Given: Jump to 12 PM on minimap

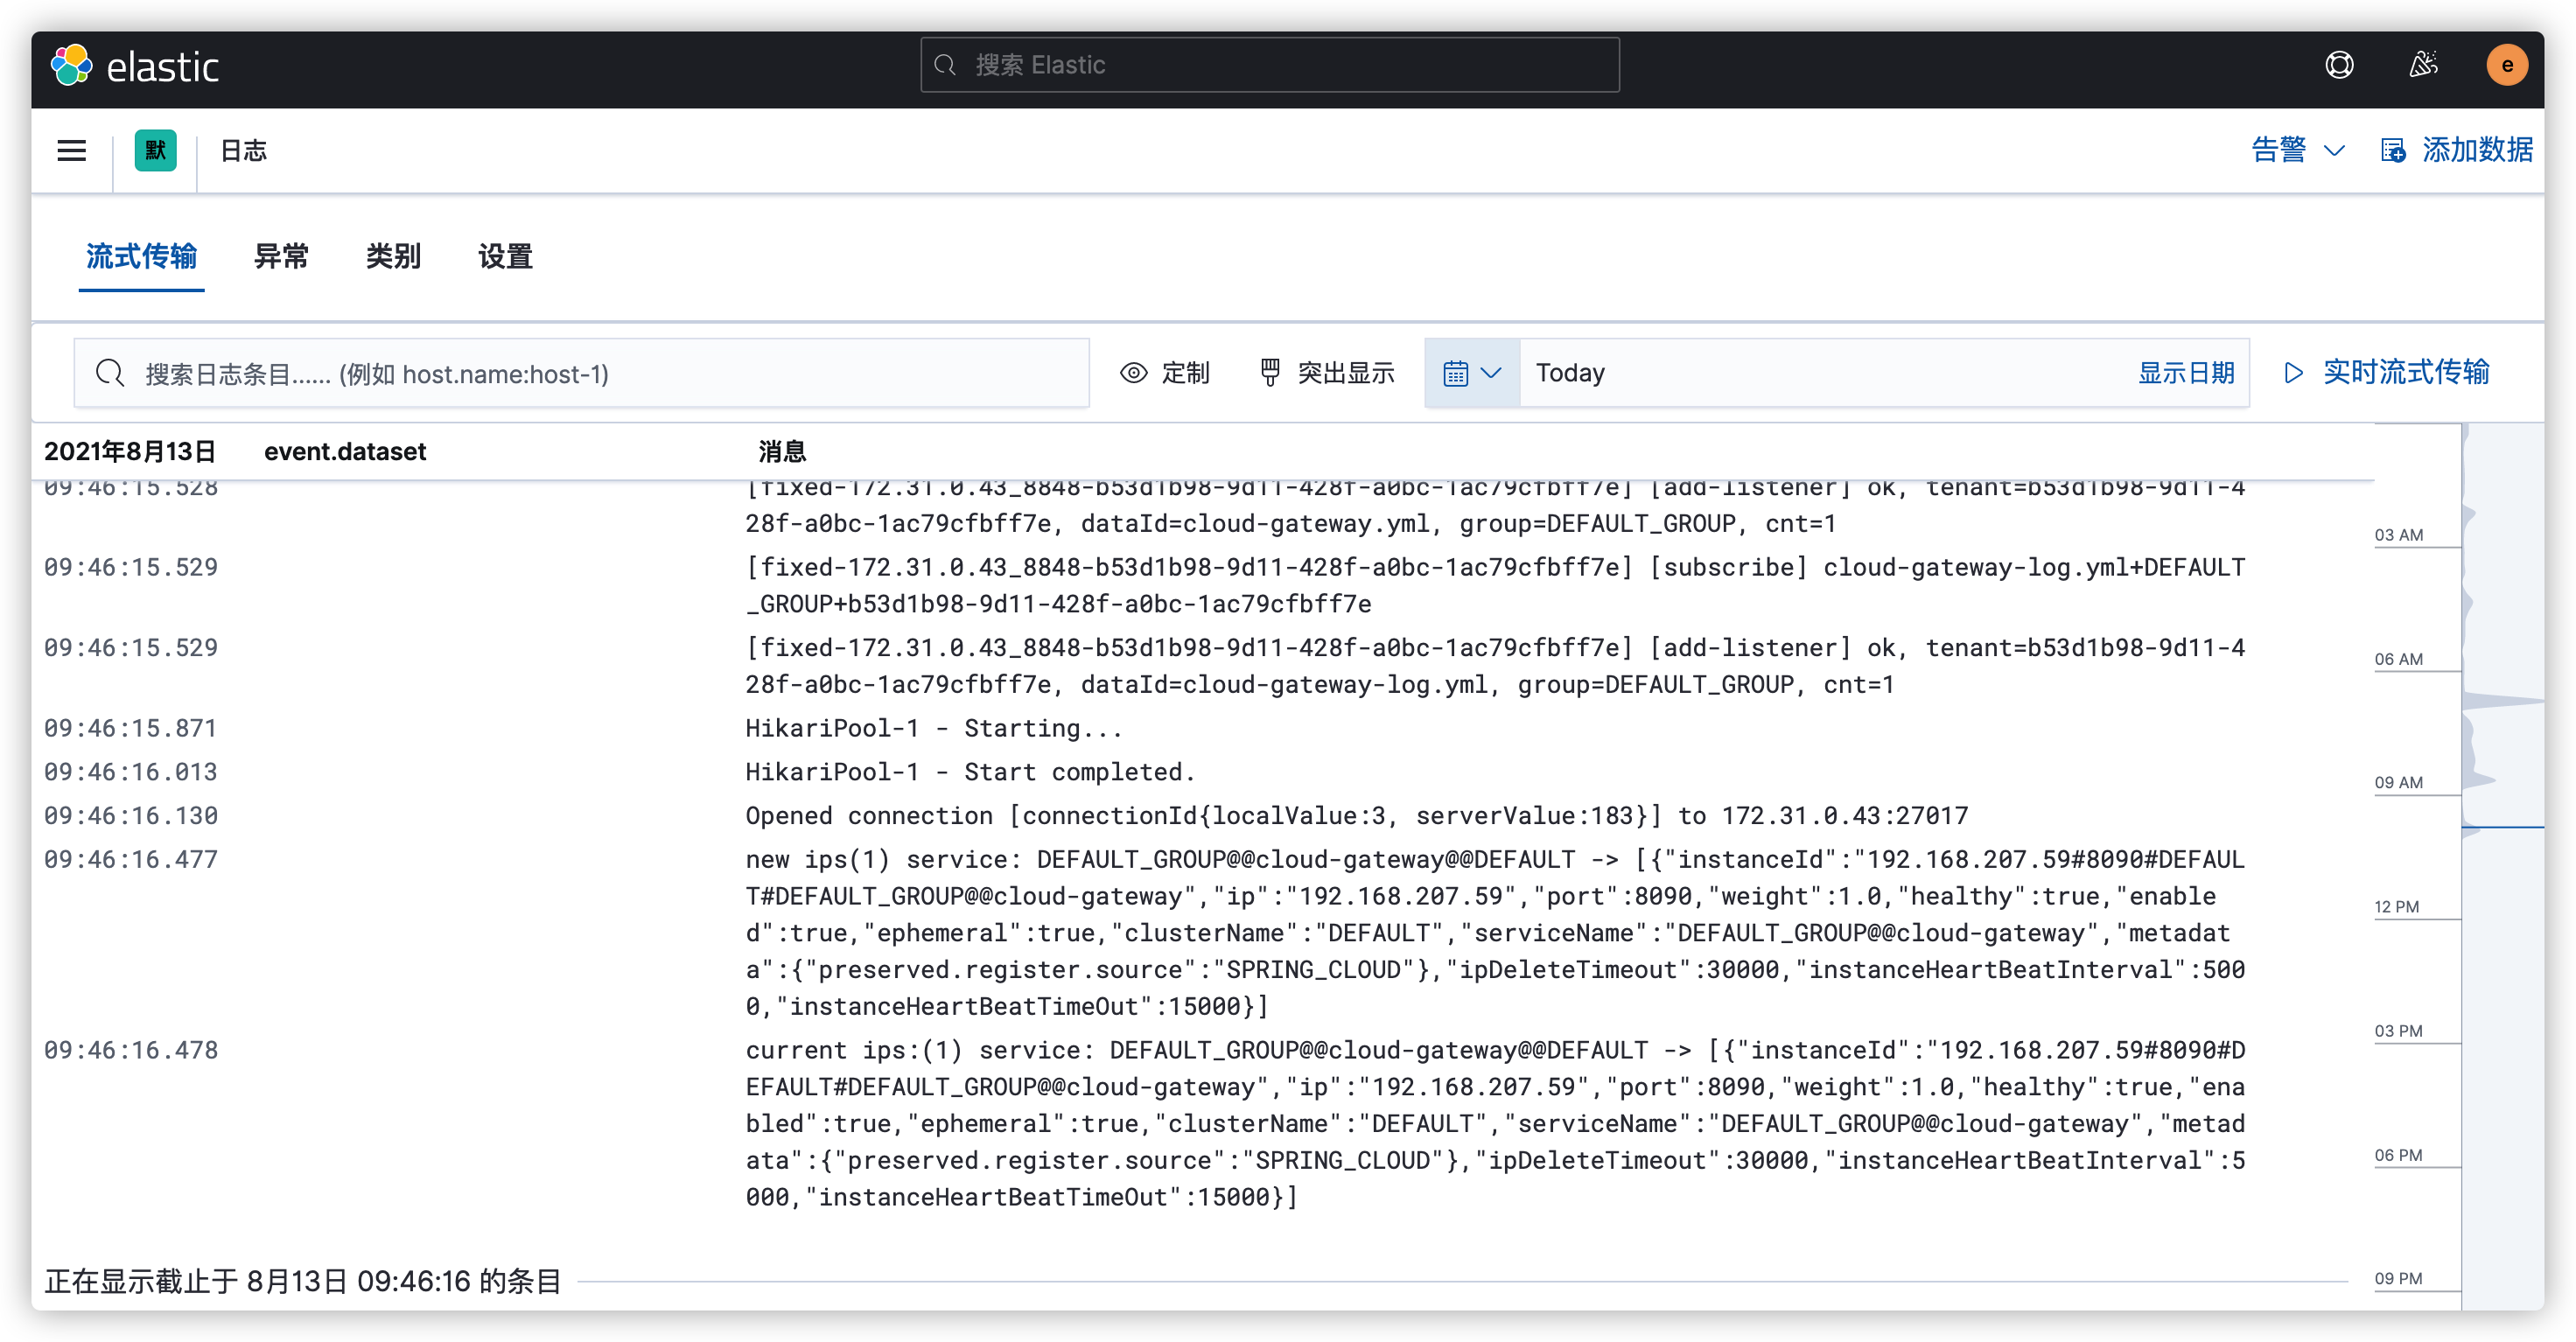Looking at the screenshot, I should click(x=2396, y=907).
